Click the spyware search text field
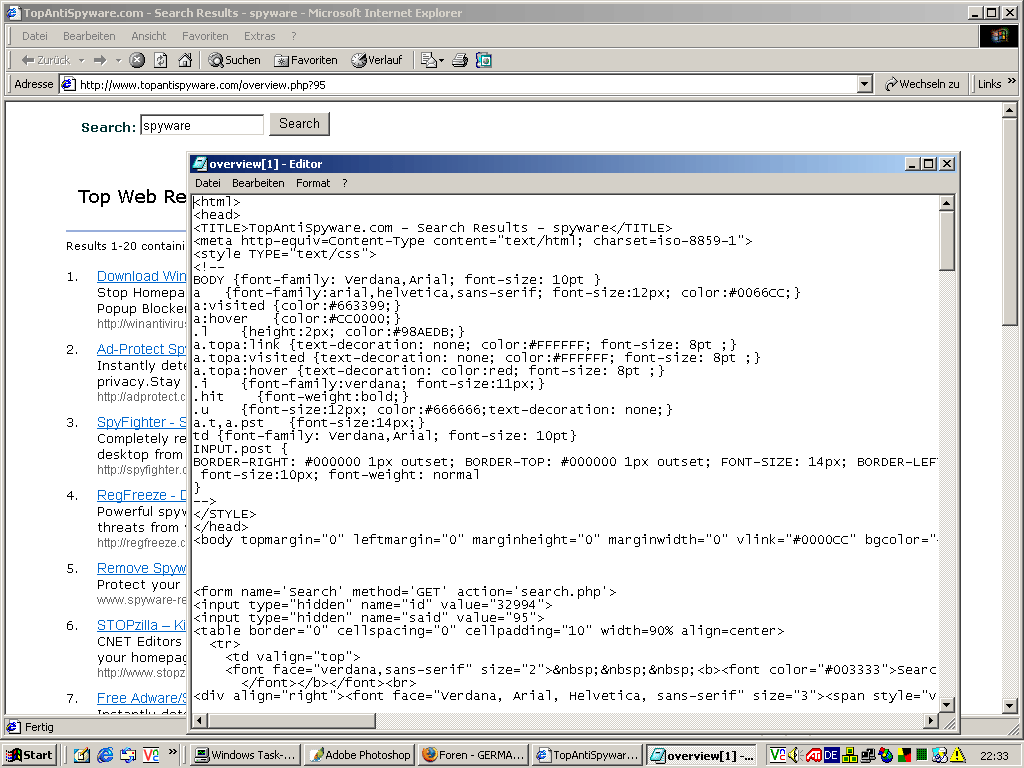This screenshot has height=768, width=1024. coord(202,125)
